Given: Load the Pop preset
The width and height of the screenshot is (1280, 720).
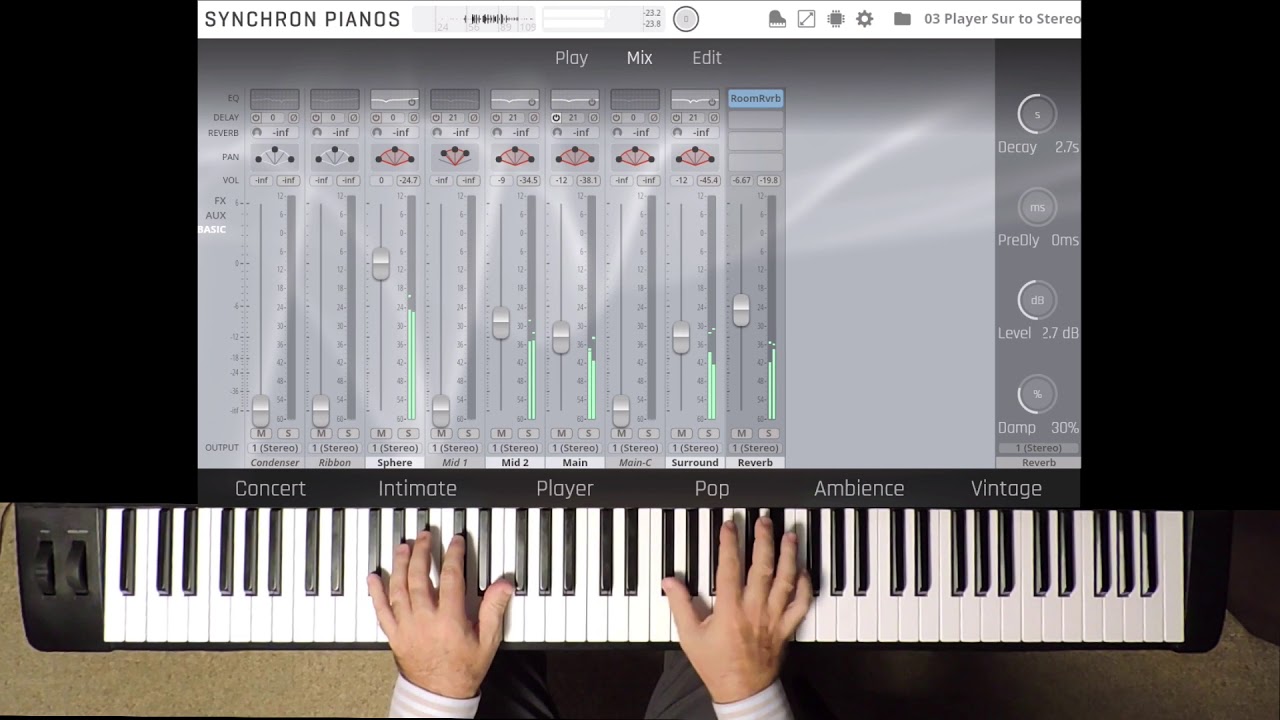Looking at the screenshot, I should (712, 488).
